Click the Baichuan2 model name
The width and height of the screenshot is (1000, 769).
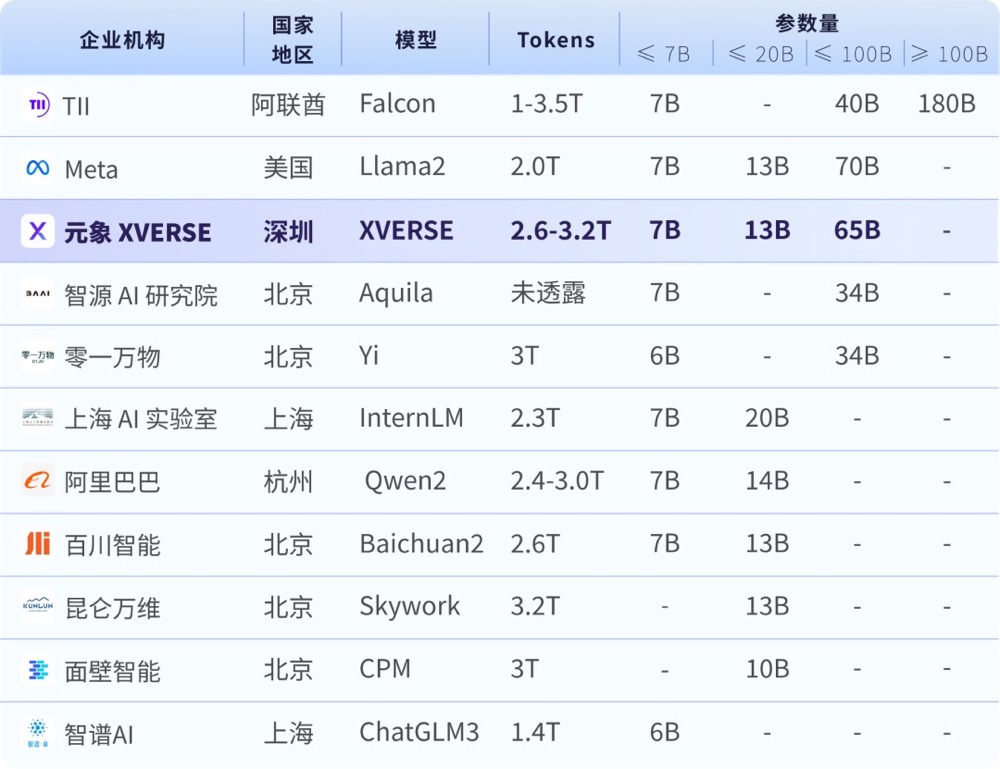pos(421,544)
